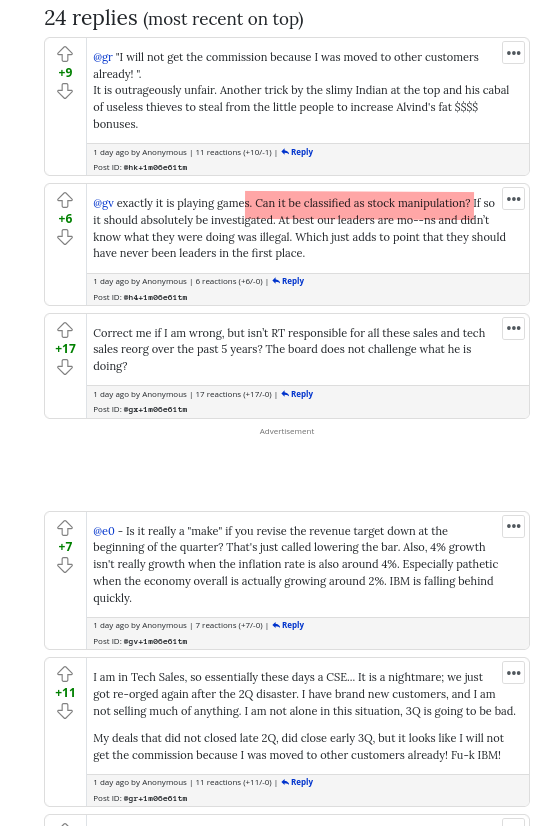The width and height of the screenshot is (558, 826).
Task: Open the three-dot menu on the +9 reply
Action: (513, 53)
